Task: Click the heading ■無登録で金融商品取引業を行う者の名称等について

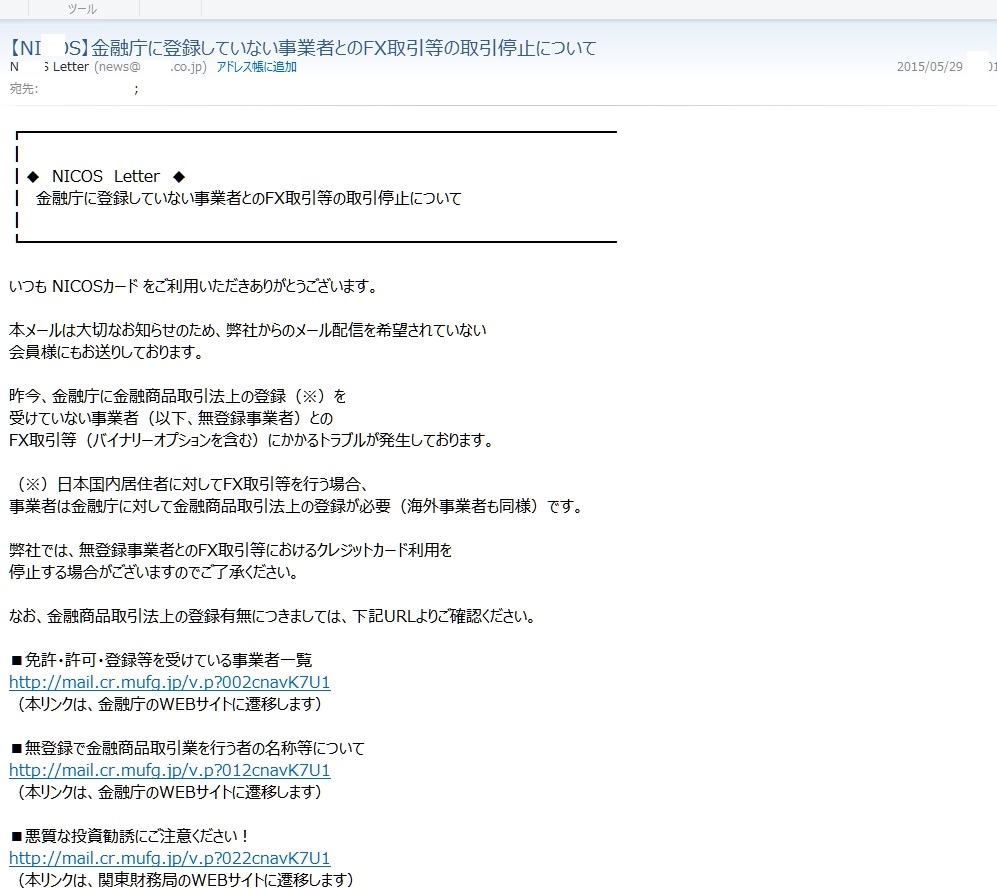Action: (x=188, y=748)
